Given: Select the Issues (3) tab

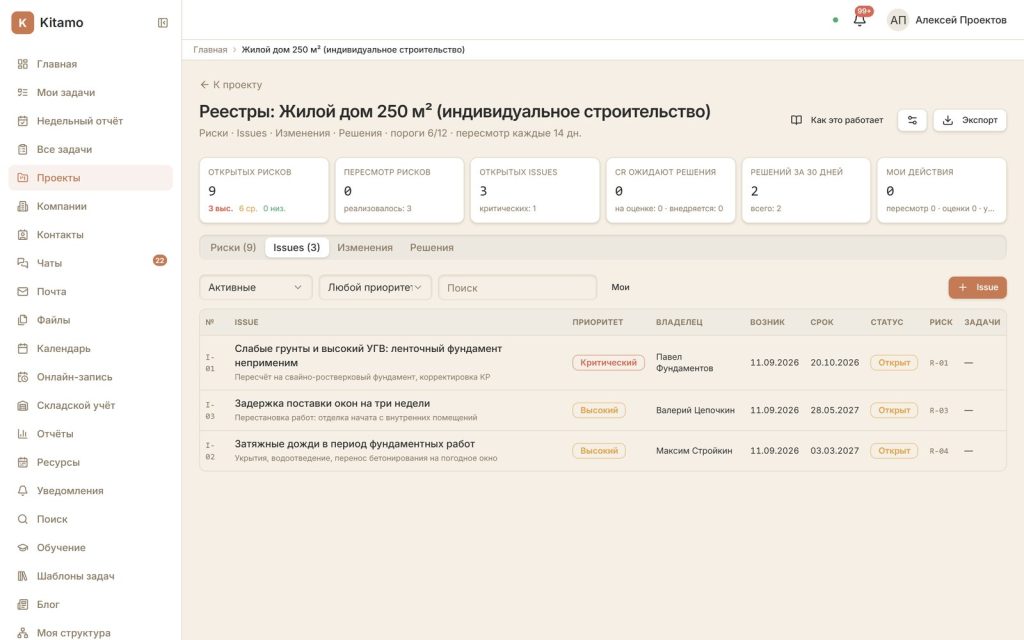Looking at the screenshot, I should coord(296,248).
